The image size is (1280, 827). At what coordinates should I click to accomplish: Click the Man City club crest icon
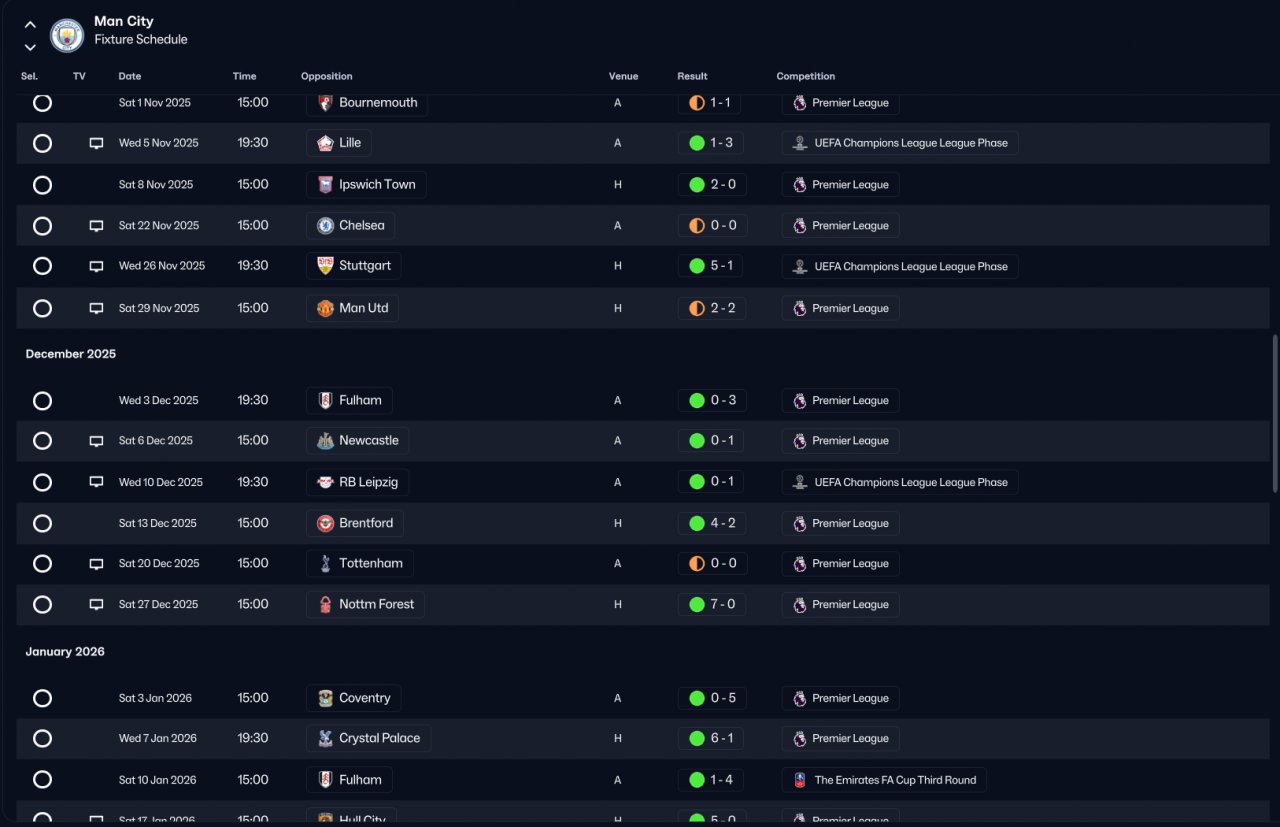(x=67, y=35)
